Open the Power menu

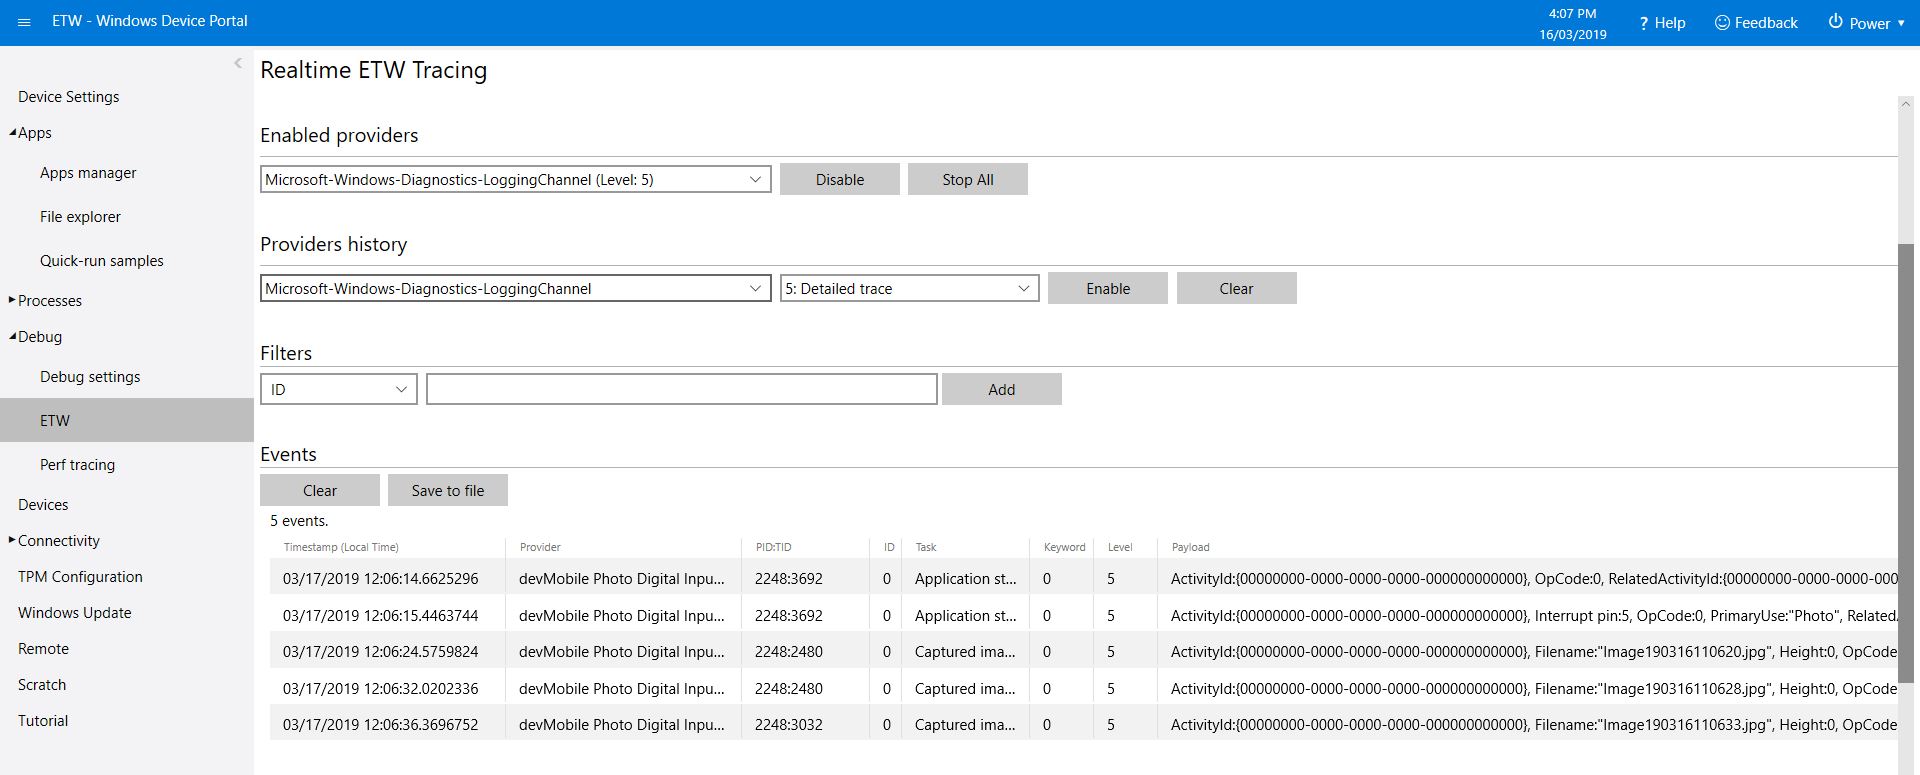click(1866, 23)
